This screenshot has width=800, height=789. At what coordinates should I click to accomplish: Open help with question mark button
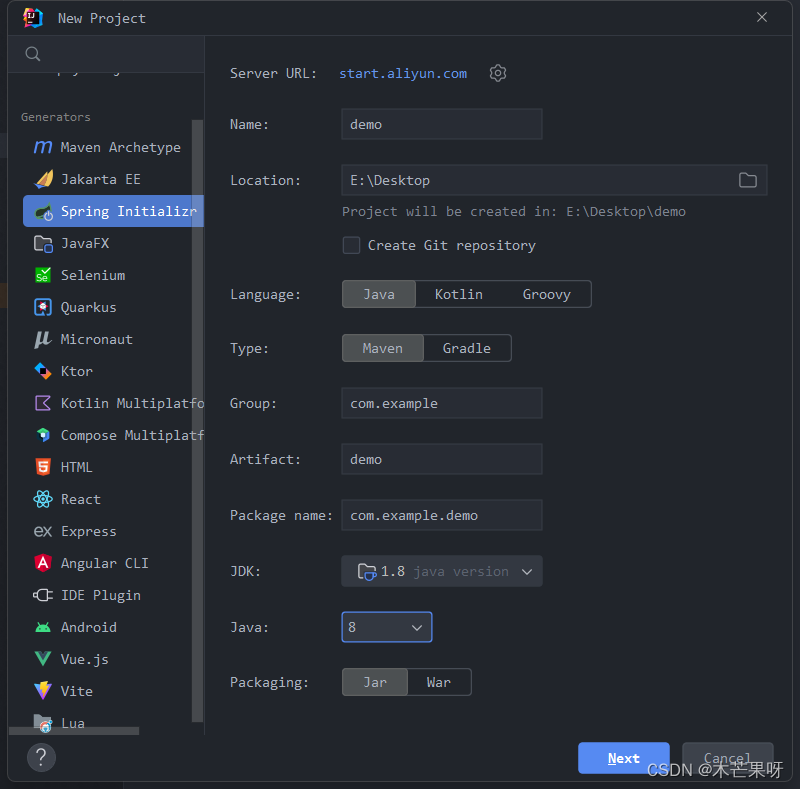tap(41, 757)
